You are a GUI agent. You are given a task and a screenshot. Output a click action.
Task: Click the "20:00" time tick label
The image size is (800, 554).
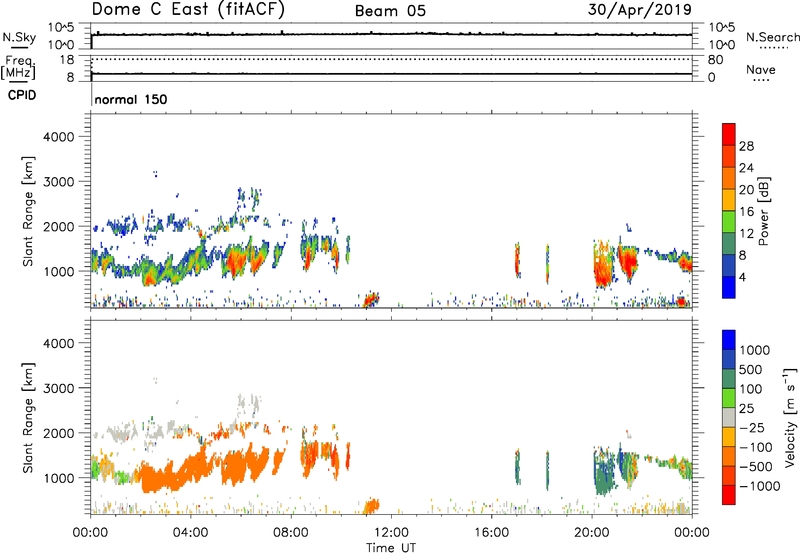coord(591,533)
